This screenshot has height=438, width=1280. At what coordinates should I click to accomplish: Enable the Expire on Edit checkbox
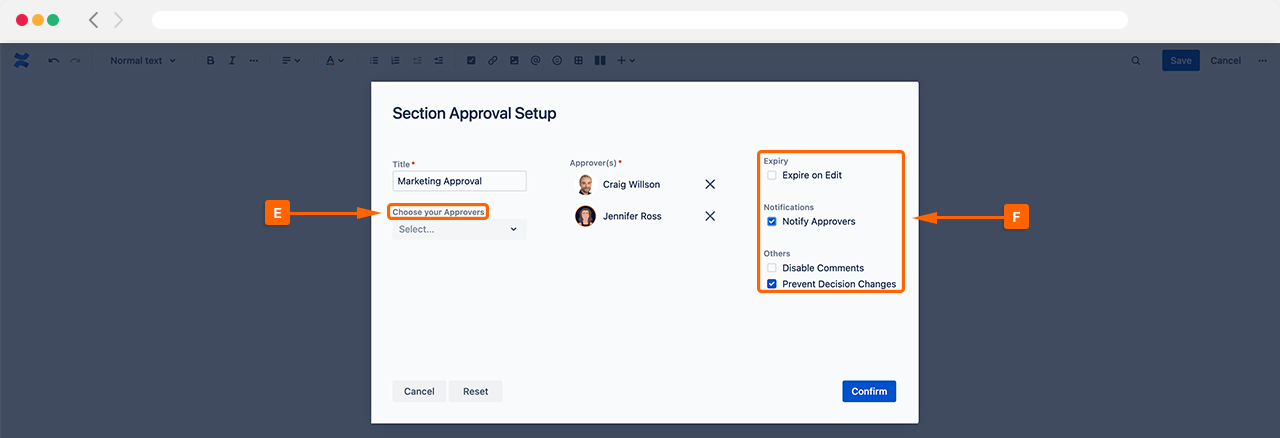[x=771, y=175]
